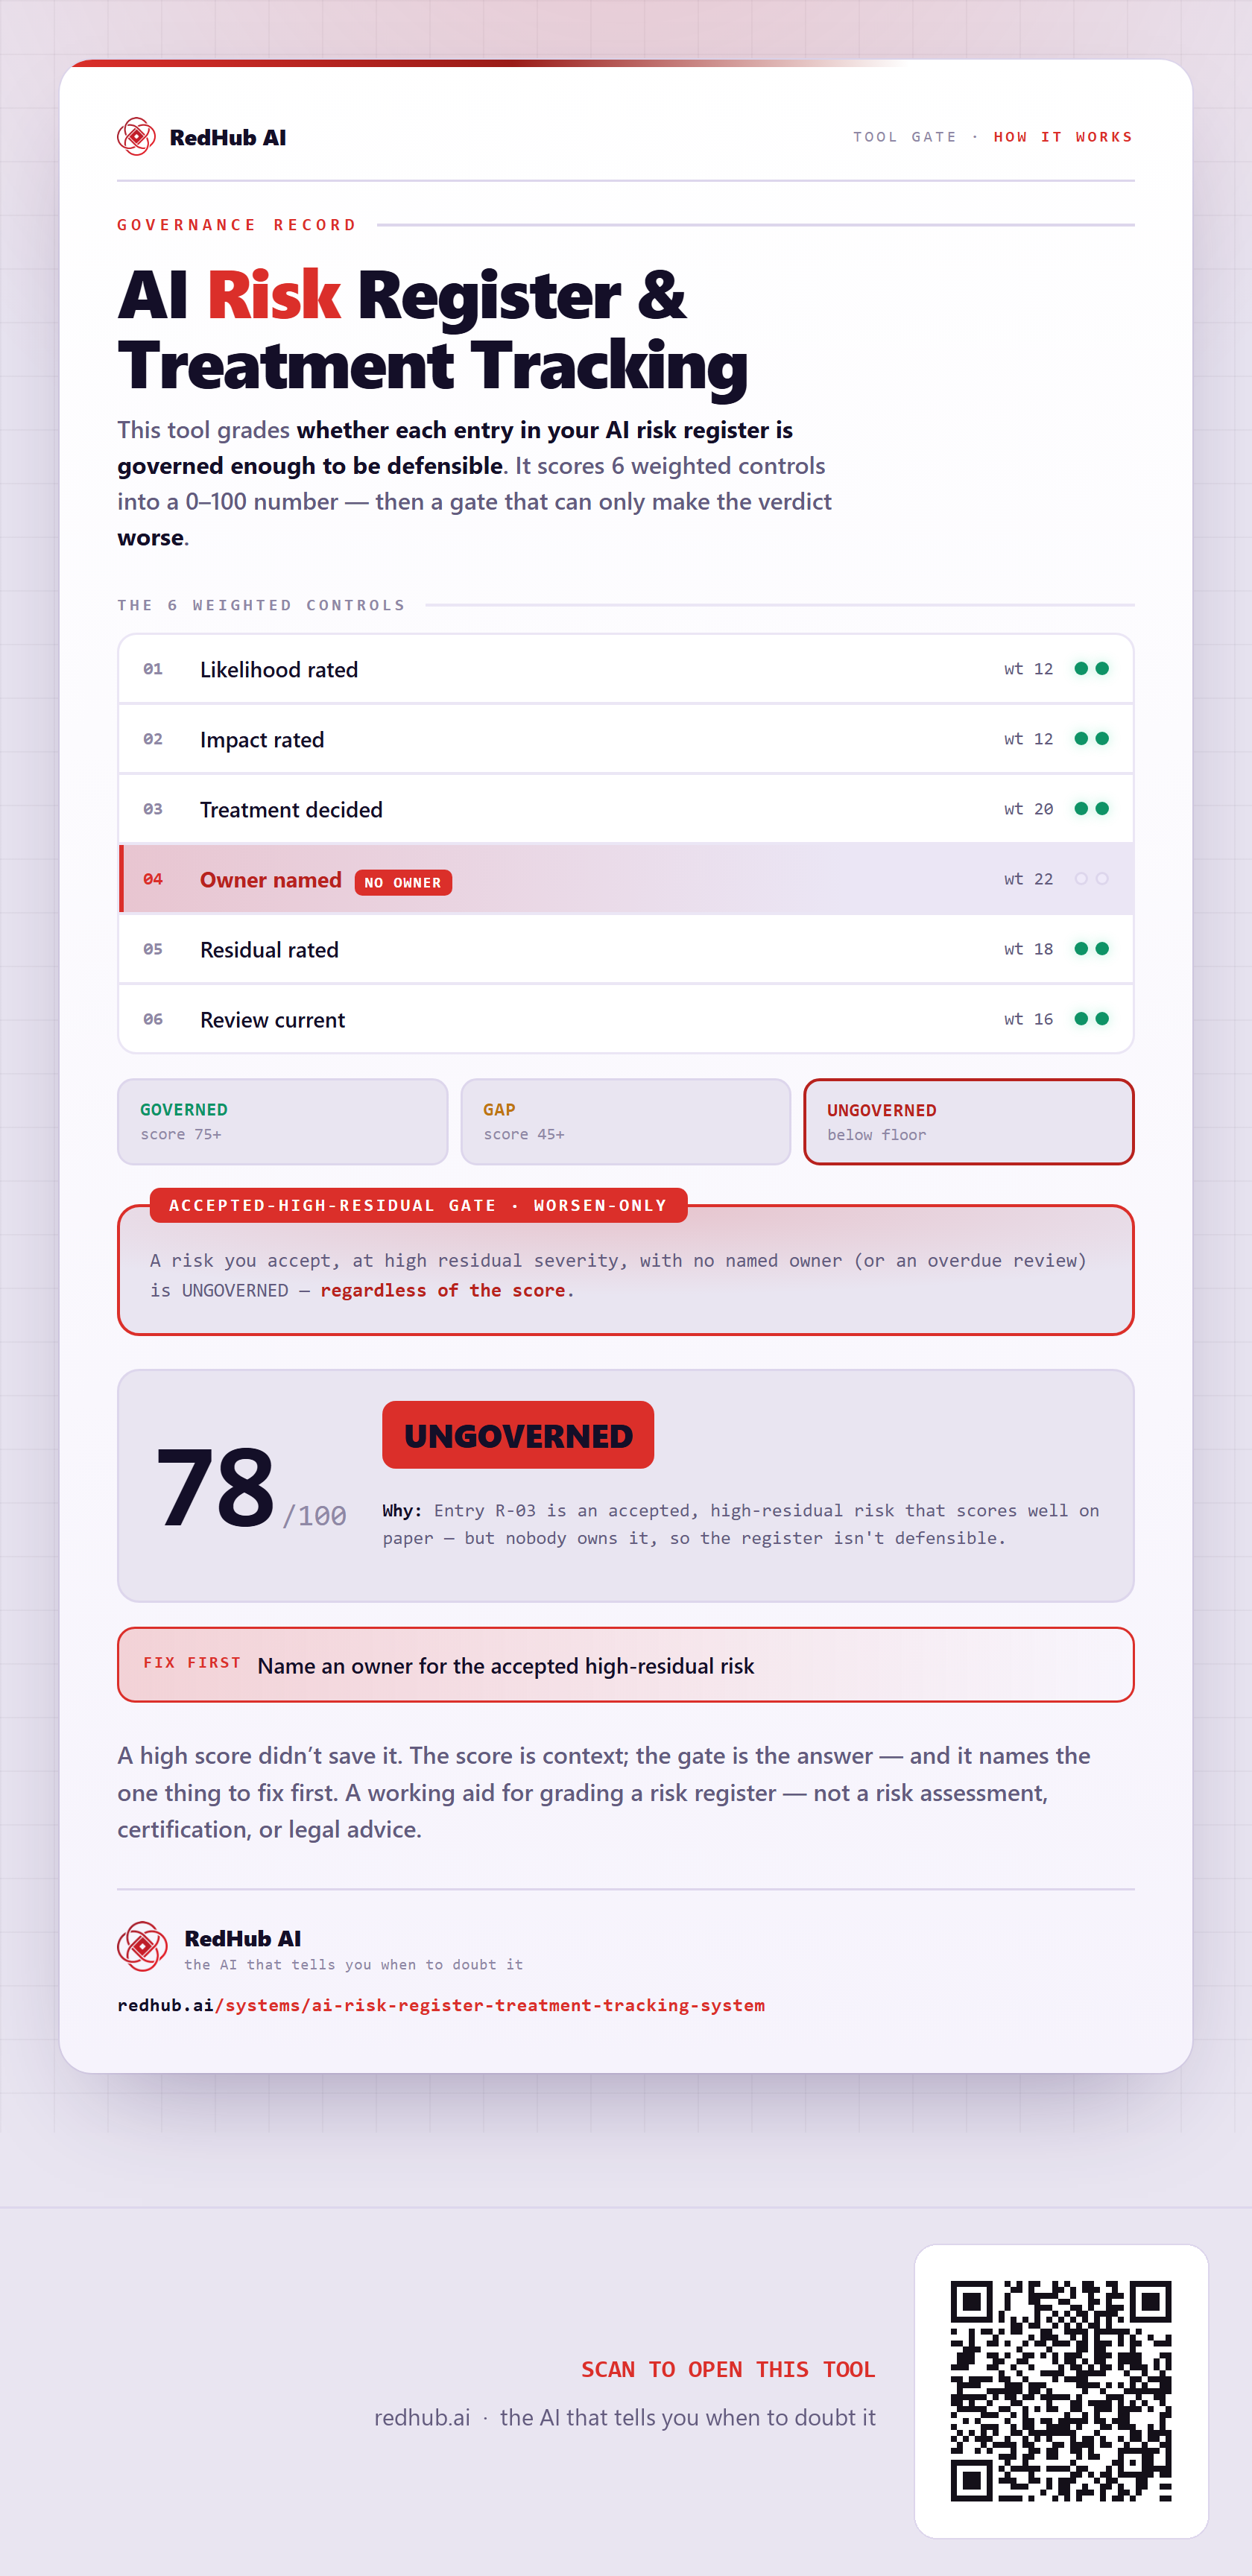Viewport: 1252px width, 2576px height.
Task: Click the RedHub AI footer logo icon
Action: [x=142, y=1946]
